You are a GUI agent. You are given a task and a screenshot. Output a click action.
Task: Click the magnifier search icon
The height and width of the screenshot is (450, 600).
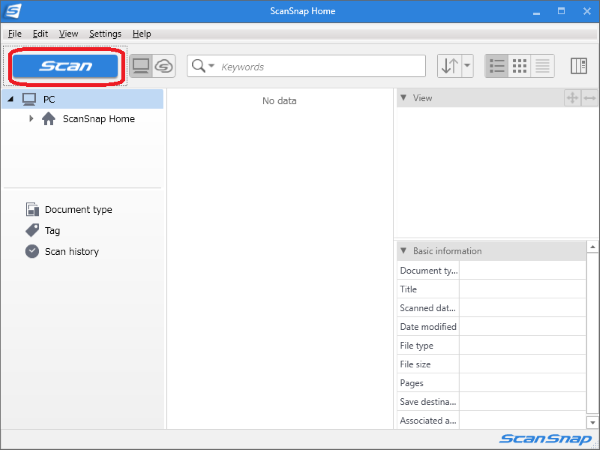[199, 66]
